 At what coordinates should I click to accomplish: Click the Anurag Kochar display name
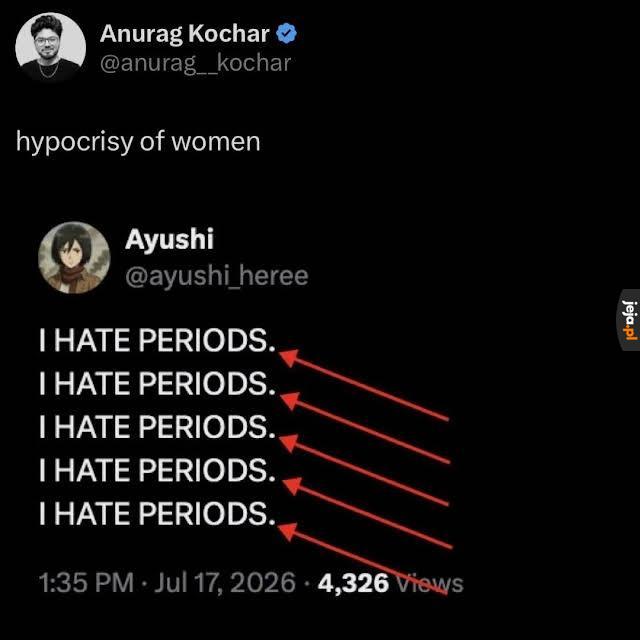(x=184, y=34)
